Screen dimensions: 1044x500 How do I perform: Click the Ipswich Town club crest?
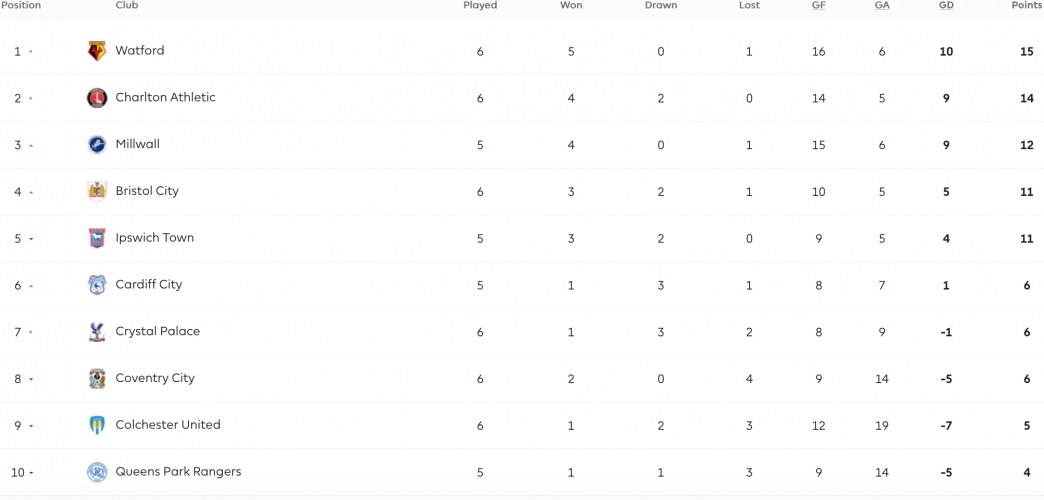[97, 238]
